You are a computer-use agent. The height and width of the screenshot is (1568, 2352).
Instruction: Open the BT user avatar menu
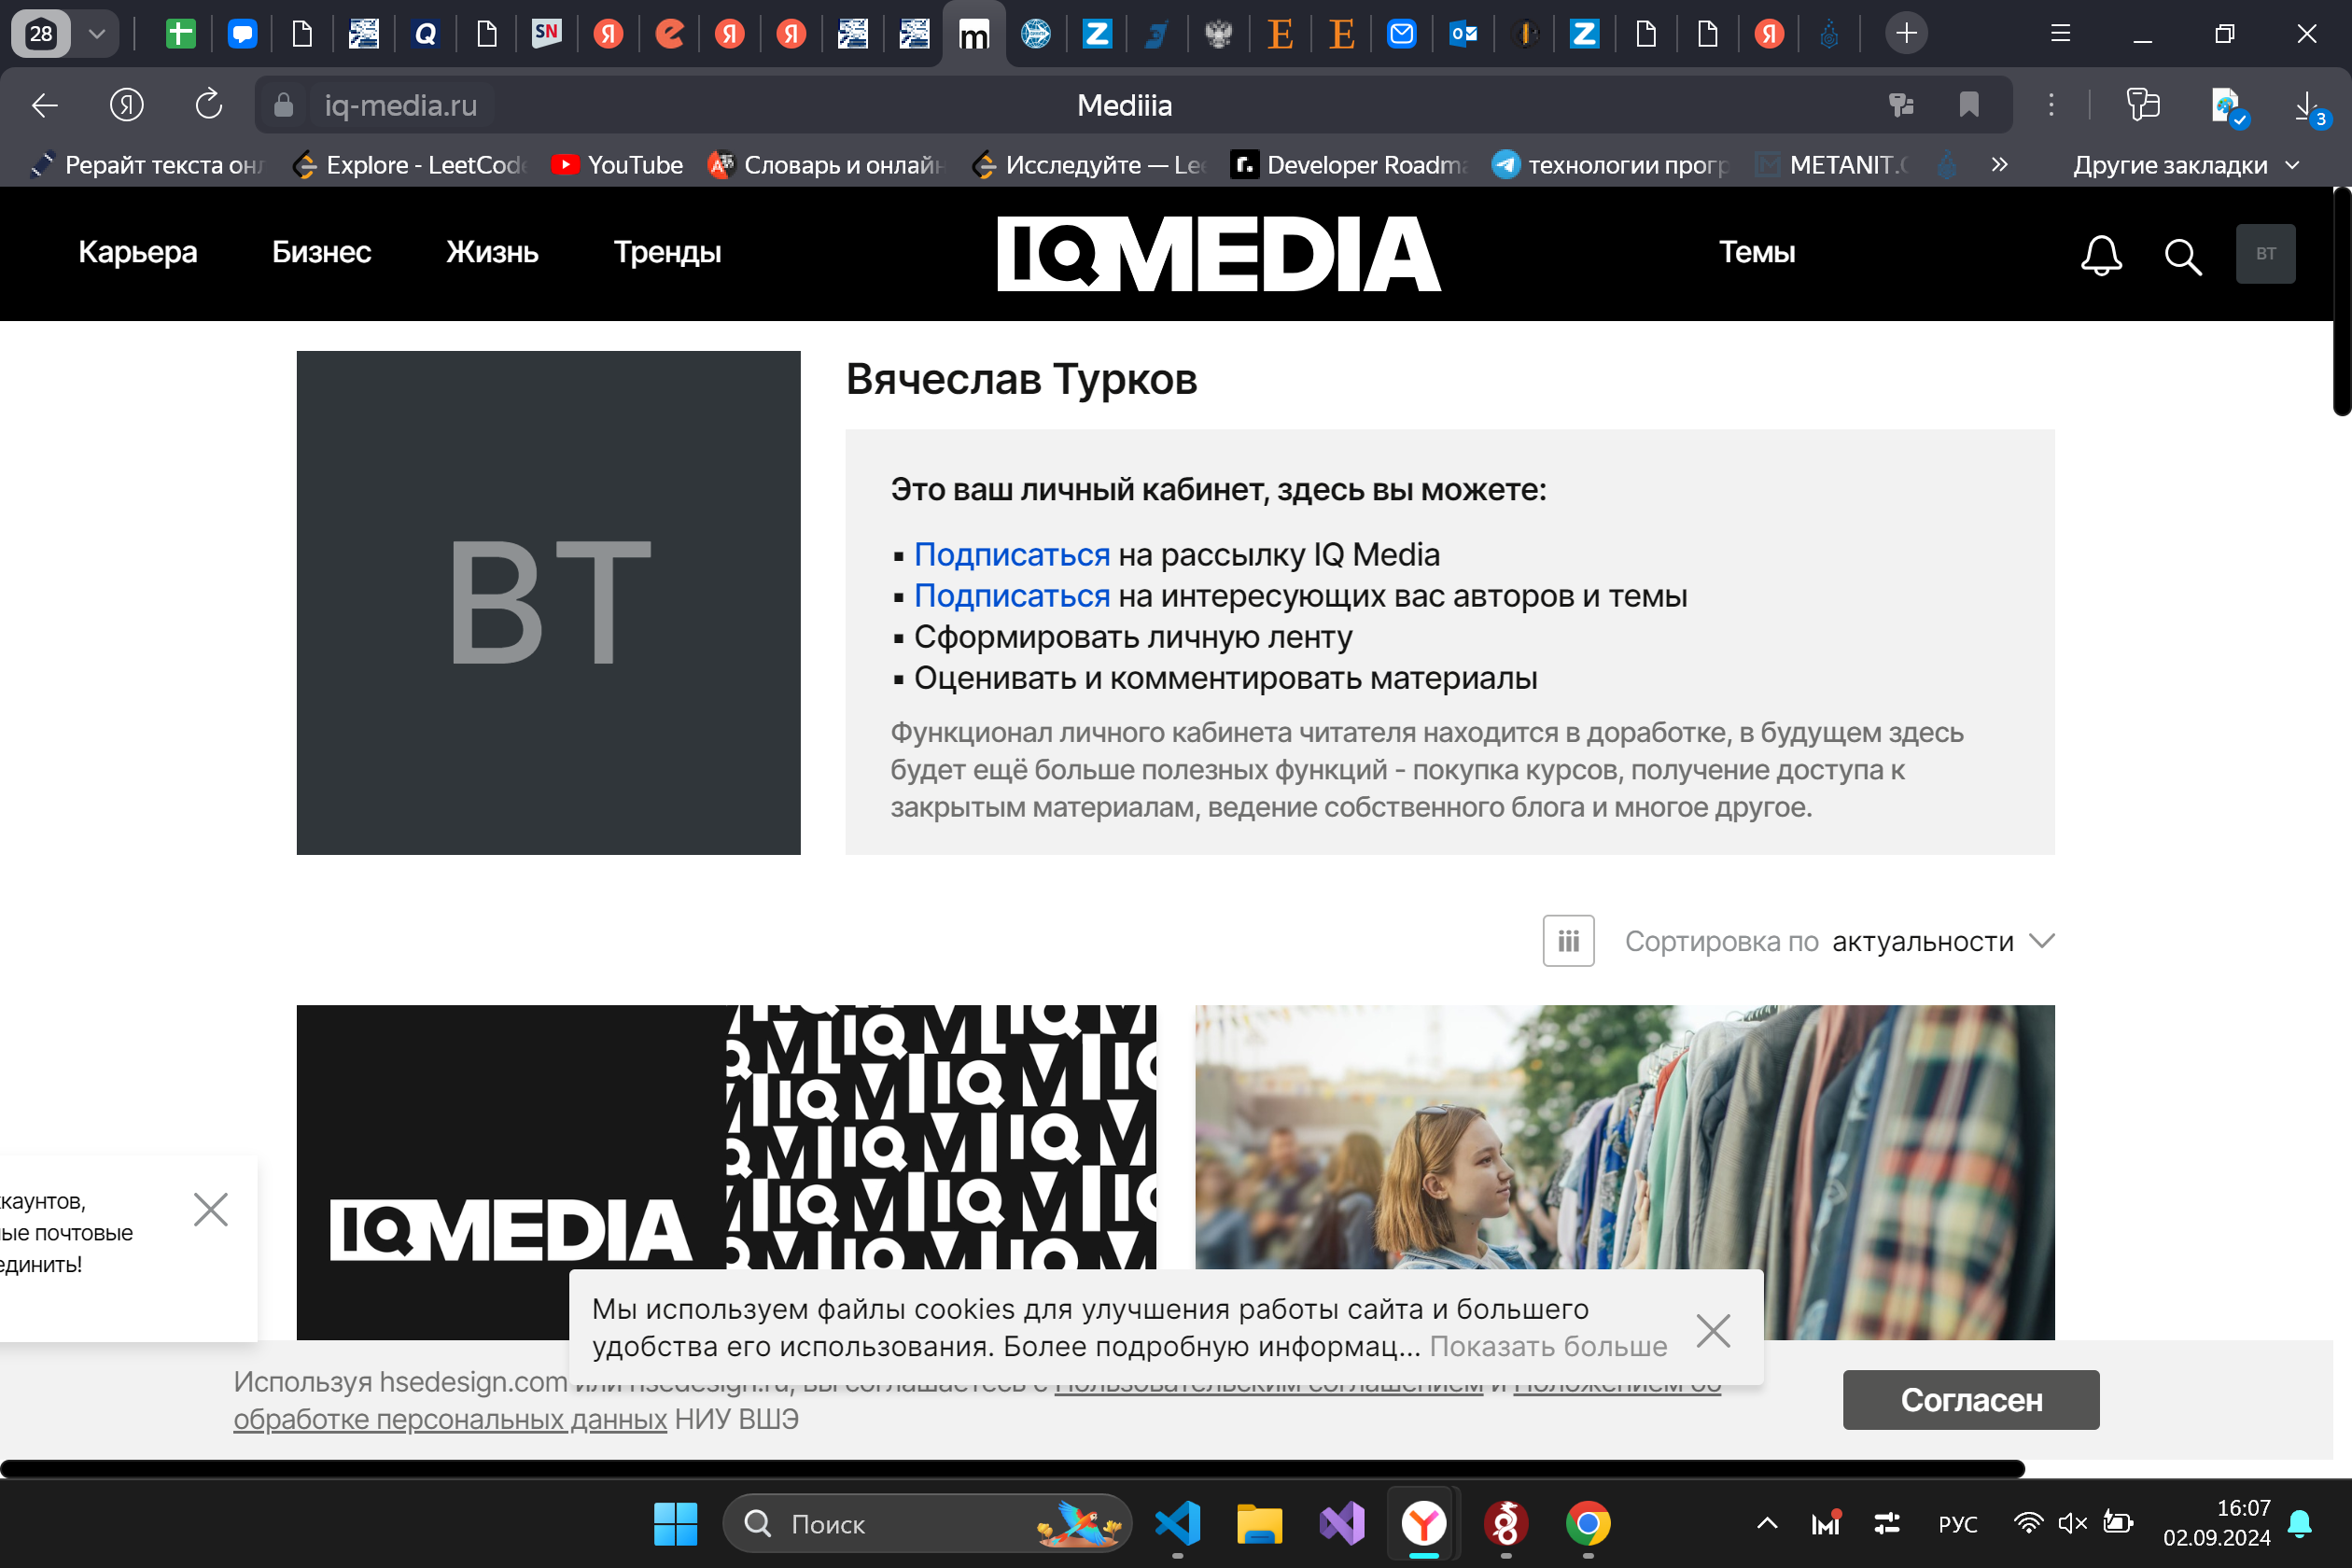coord(2265,254)
